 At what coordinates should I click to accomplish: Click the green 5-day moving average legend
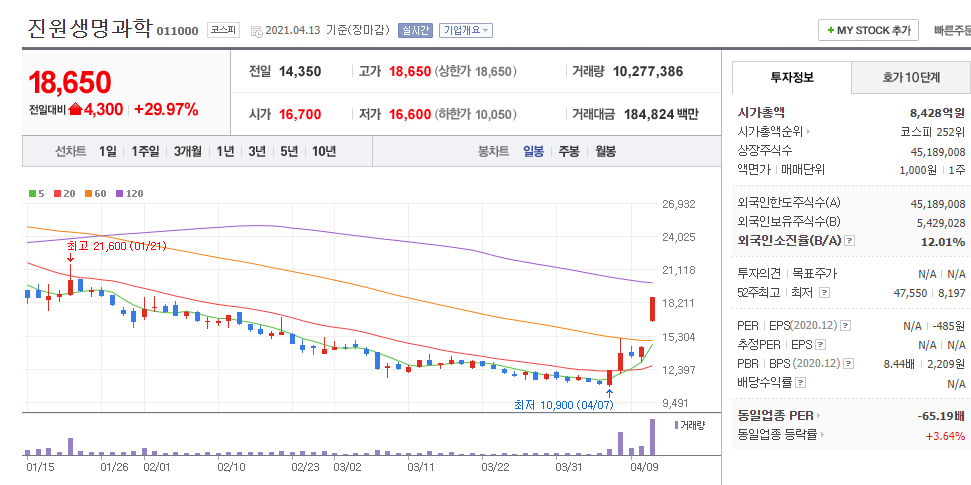[37, 193]
